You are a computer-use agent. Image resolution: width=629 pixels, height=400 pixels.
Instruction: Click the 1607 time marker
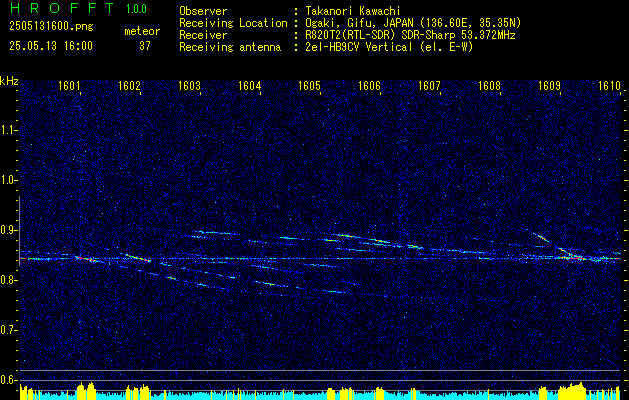(429, 86)
